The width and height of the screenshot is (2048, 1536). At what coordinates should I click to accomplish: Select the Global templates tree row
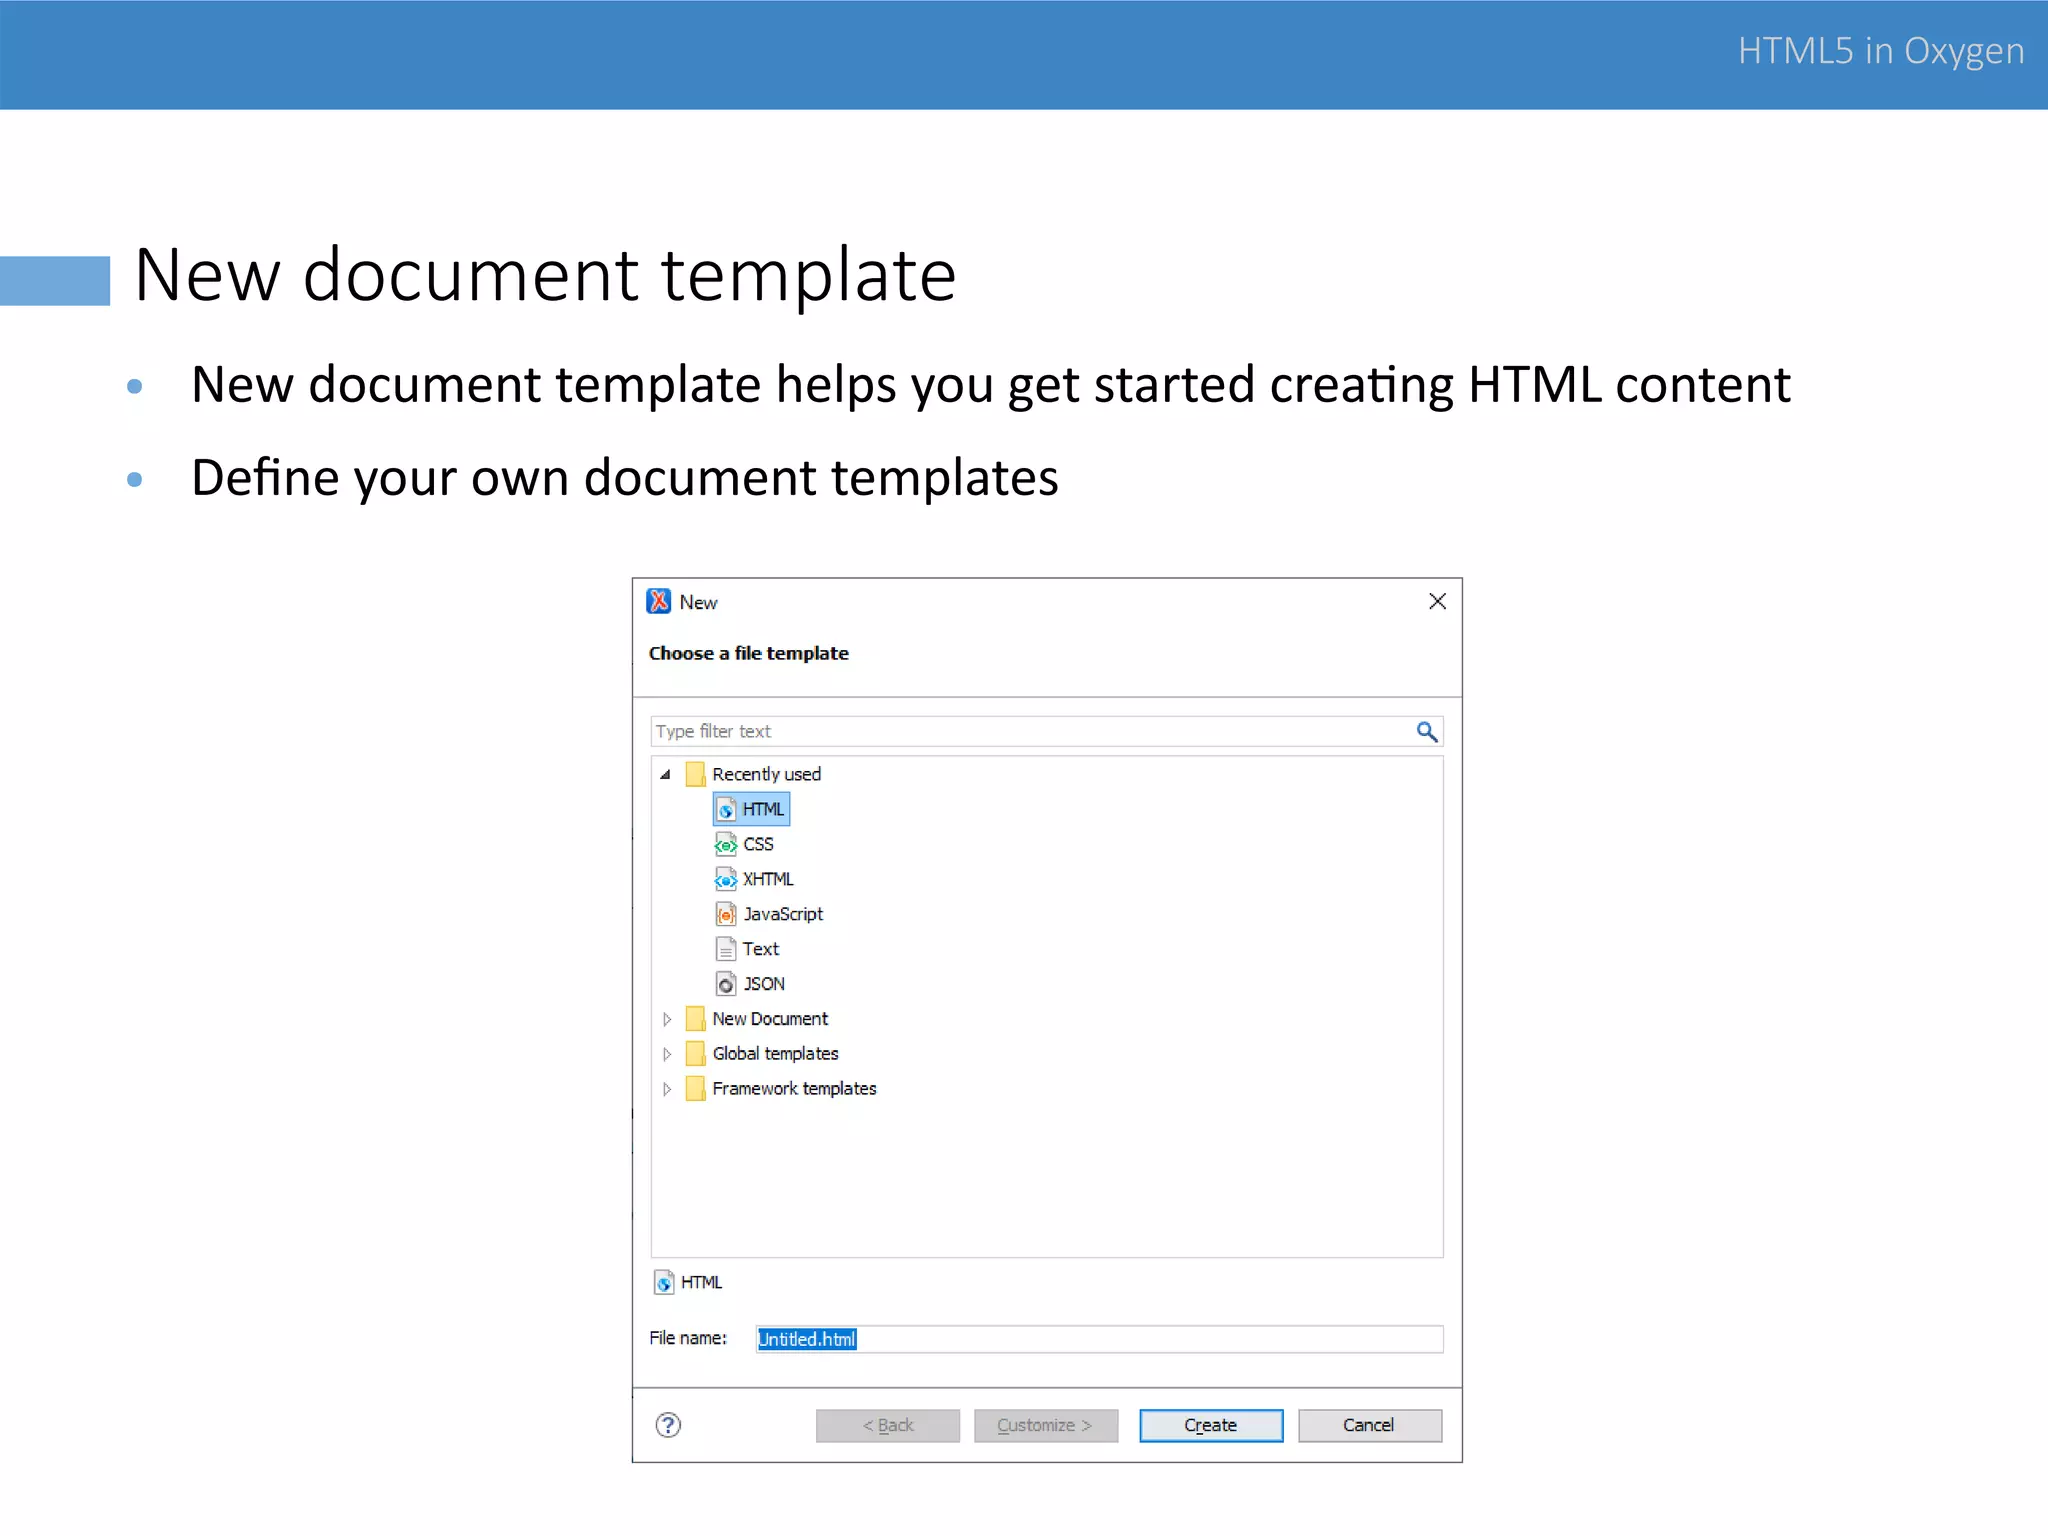(762, 1054)
